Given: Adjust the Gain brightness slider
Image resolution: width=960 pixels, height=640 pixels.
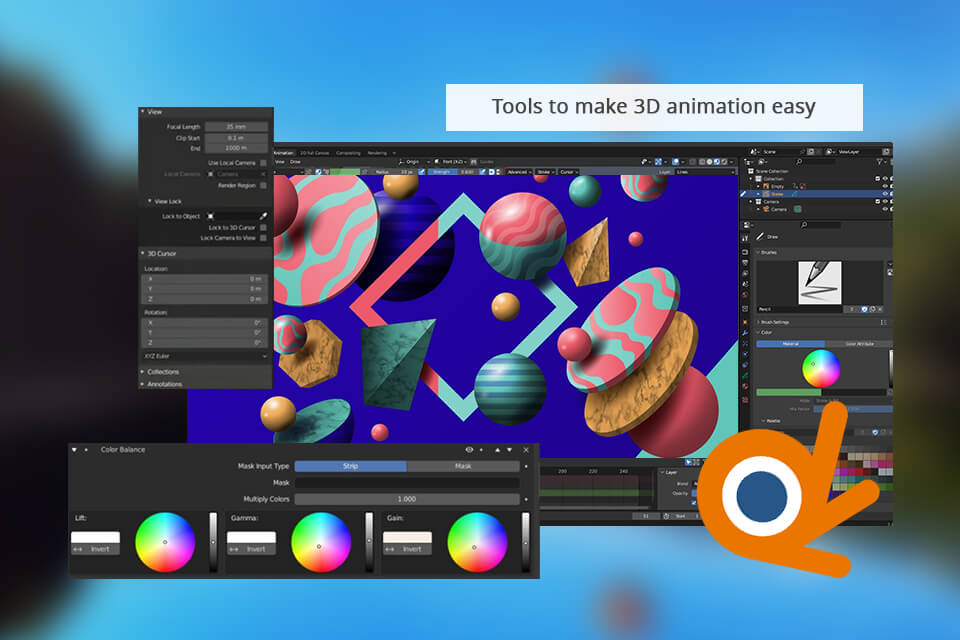Looking at the screenshot, I should [525, 542].
